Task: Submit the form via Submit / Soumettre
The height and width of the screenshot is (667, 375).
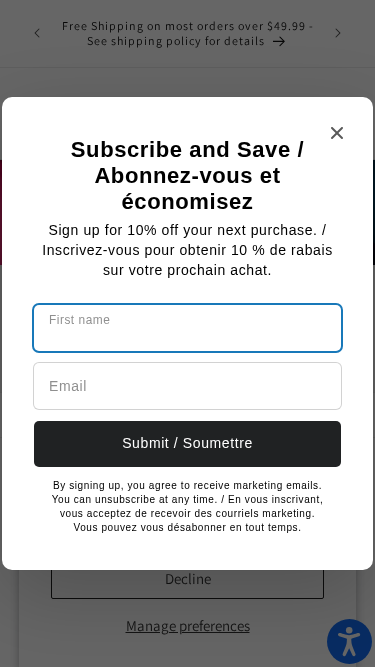Action: pyautogui.click(x=188, y=444)
